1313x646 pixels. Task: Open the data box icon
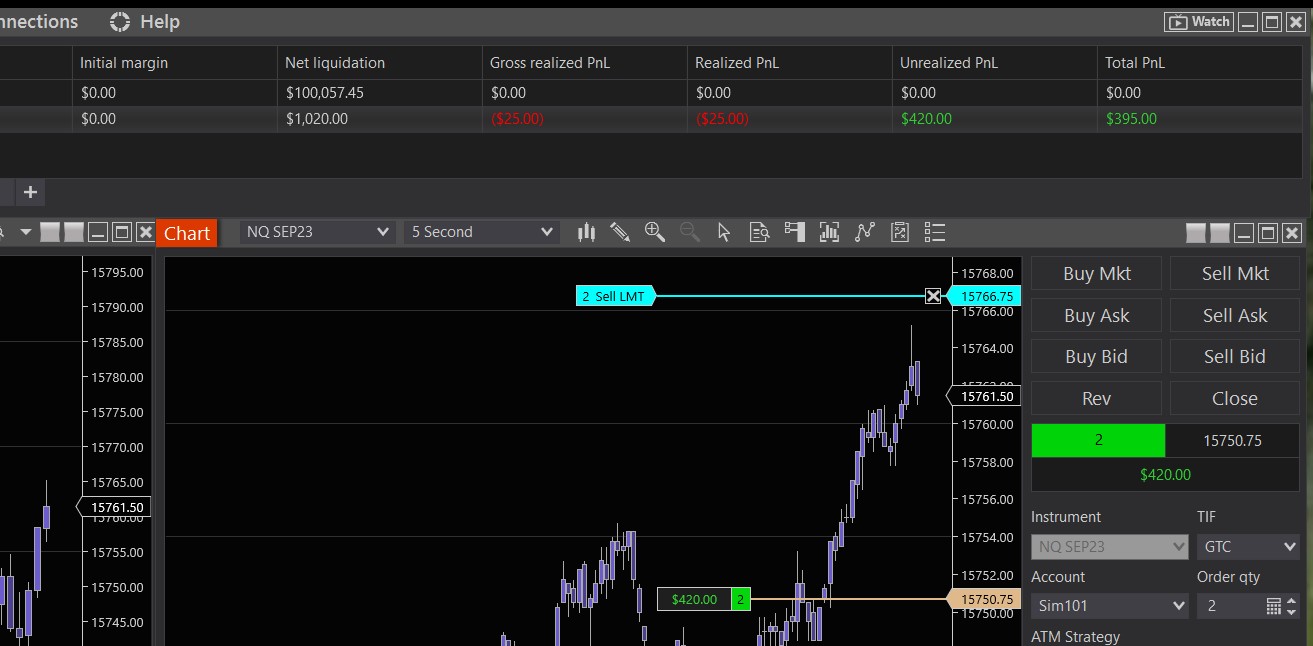[x=759, y=232]
